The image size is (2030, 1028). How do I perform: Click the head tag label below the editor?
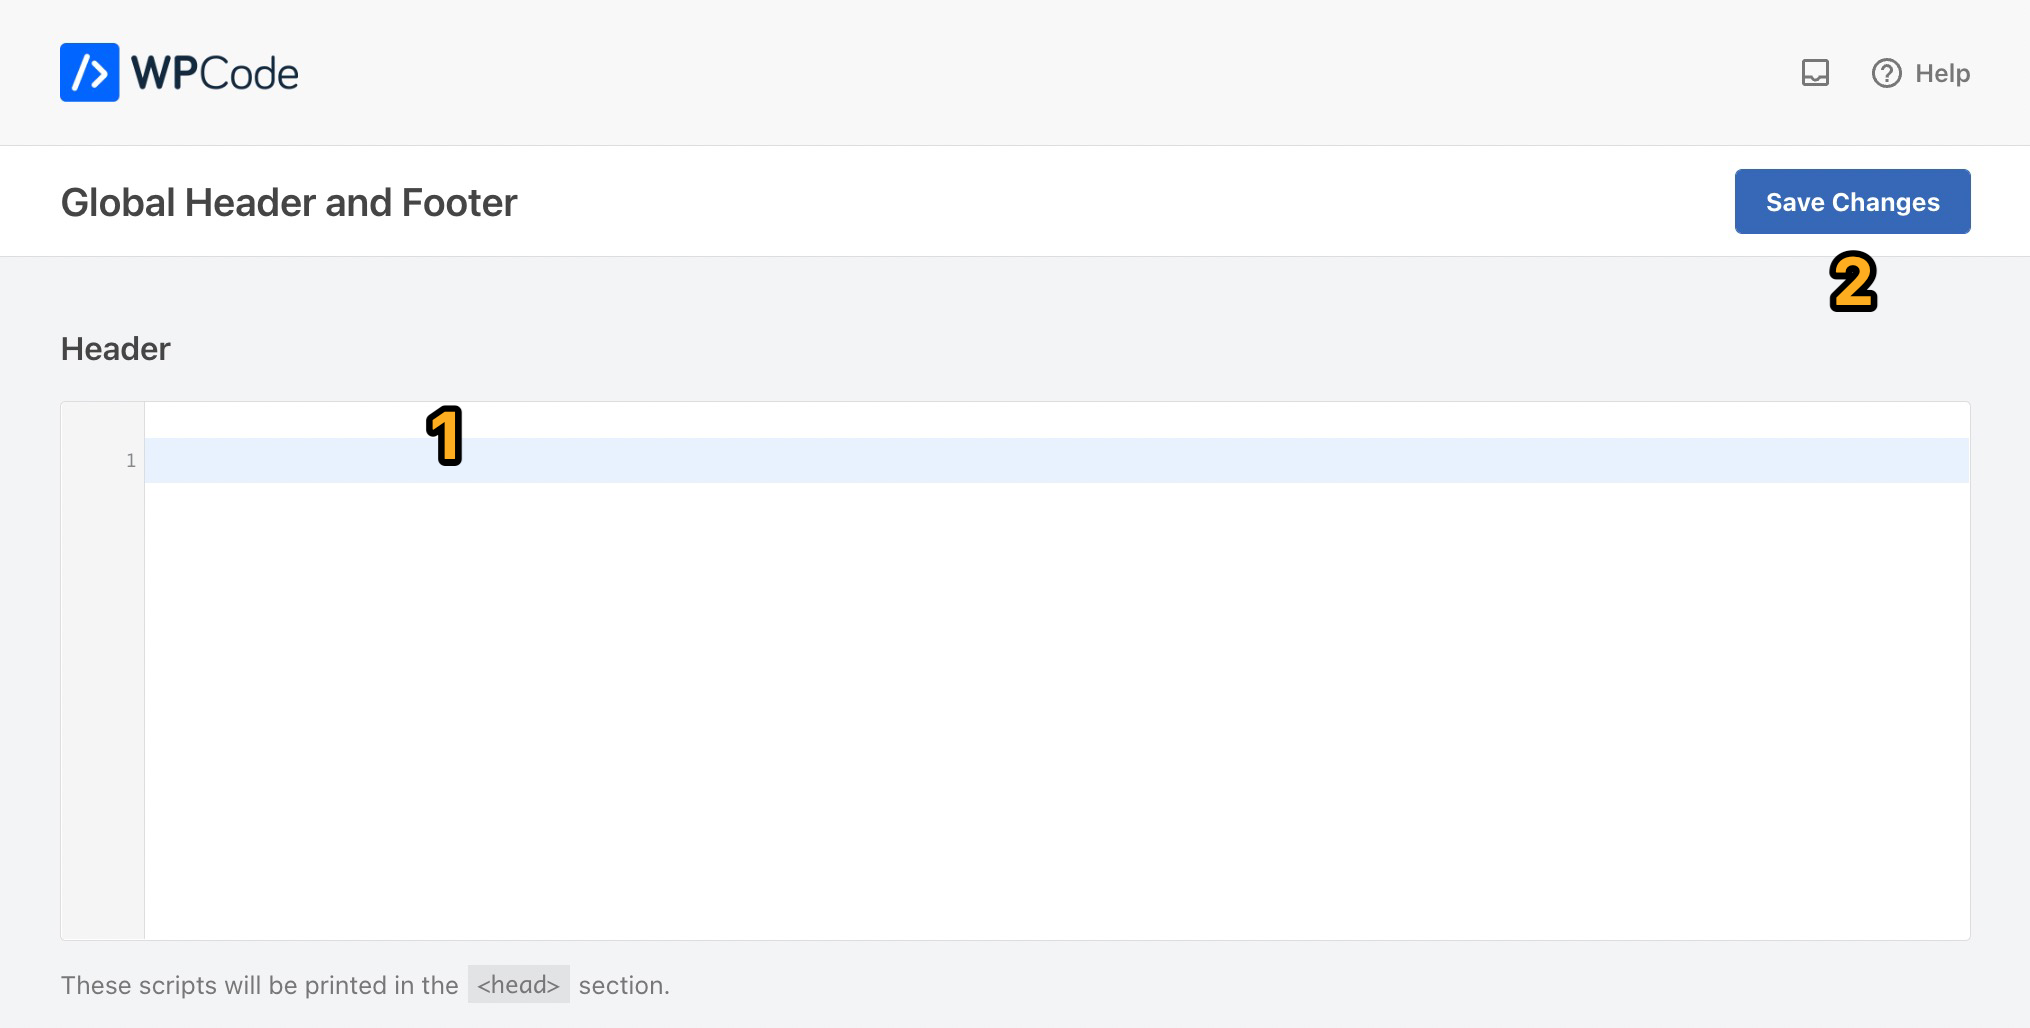(x=518, y=984)
